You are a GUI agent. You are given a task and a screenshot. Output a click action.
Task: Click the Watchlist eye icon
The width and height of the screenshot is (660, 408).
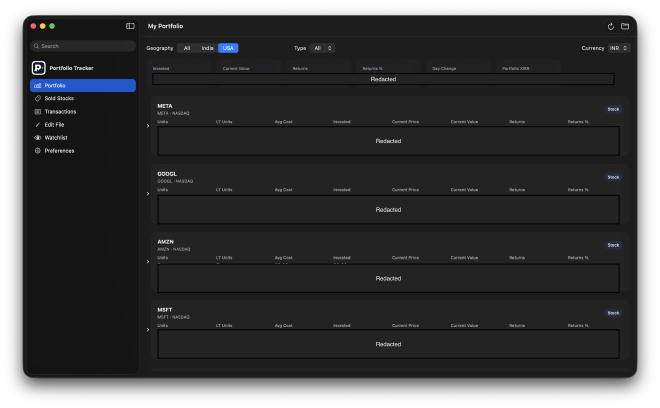[x=37, y=138]
